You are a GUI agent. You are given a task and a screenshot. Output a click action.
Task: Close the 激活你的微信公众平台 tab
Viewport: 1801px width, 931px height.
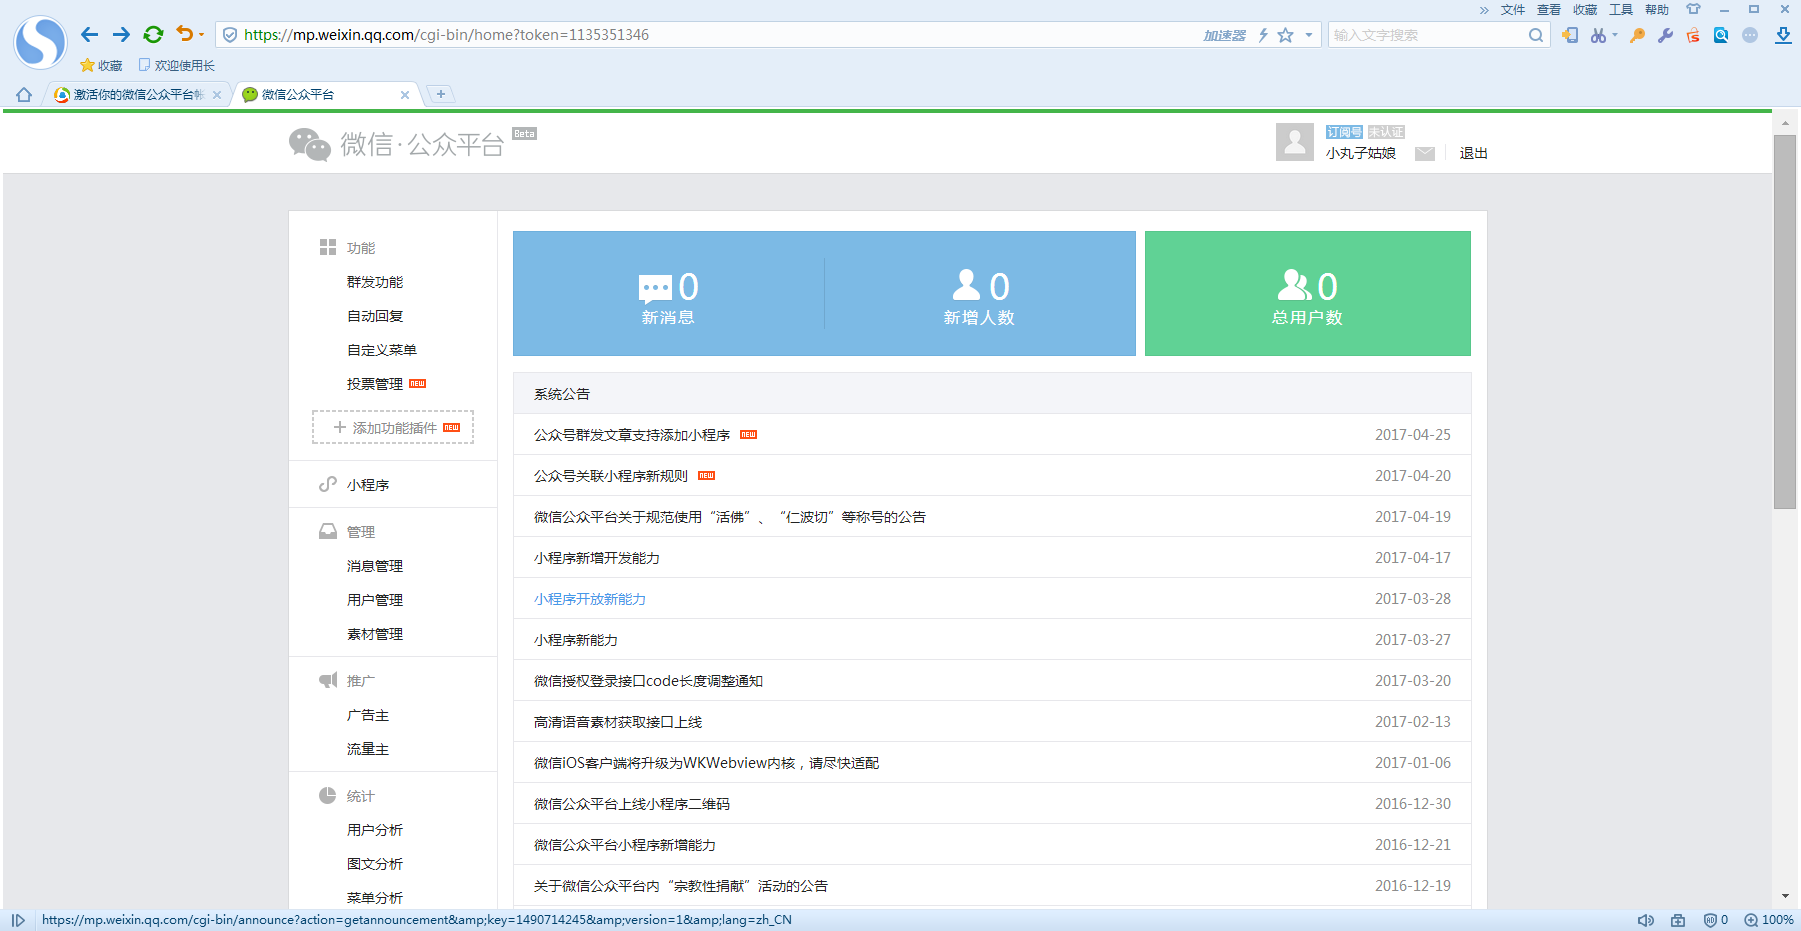click(x=217, y=95)
